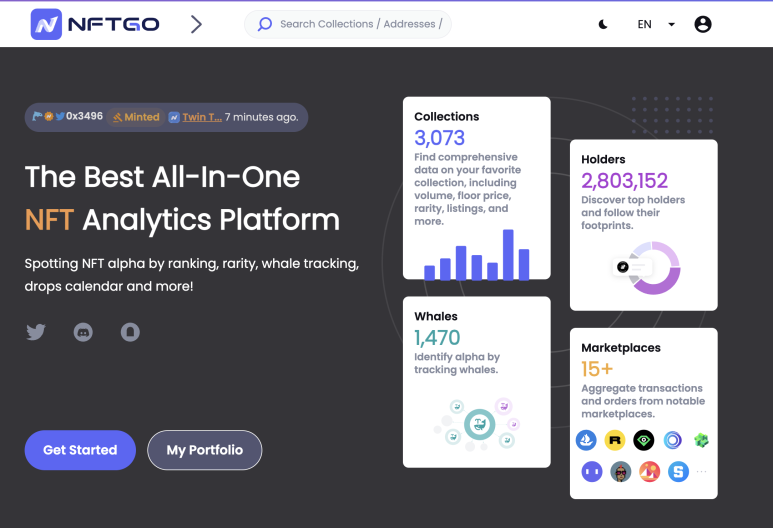Viewport: 773px width, 528px height.
Task: Click the Rarible marketplace icon
Action: (615, 440)
